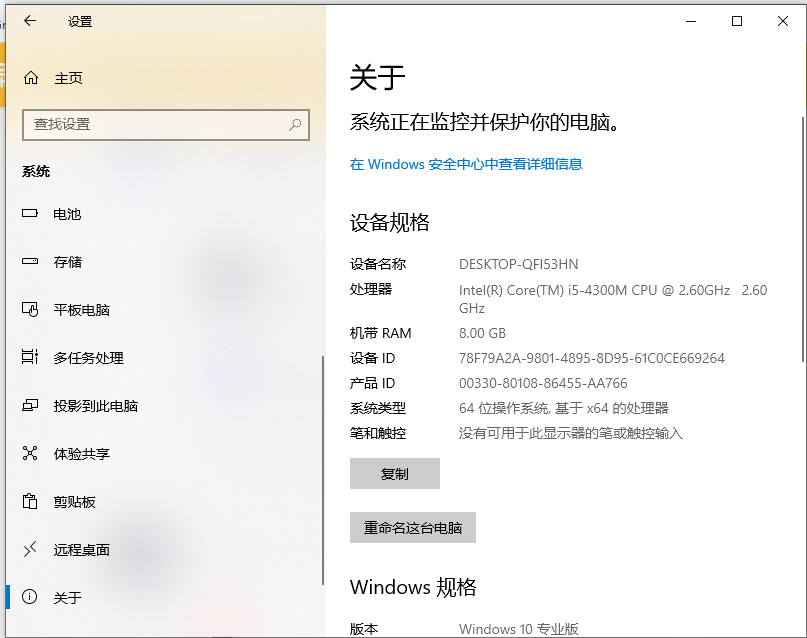
Task: Click device name DESKTOP-QFI53HN
Action: click(x=519, y=264)
